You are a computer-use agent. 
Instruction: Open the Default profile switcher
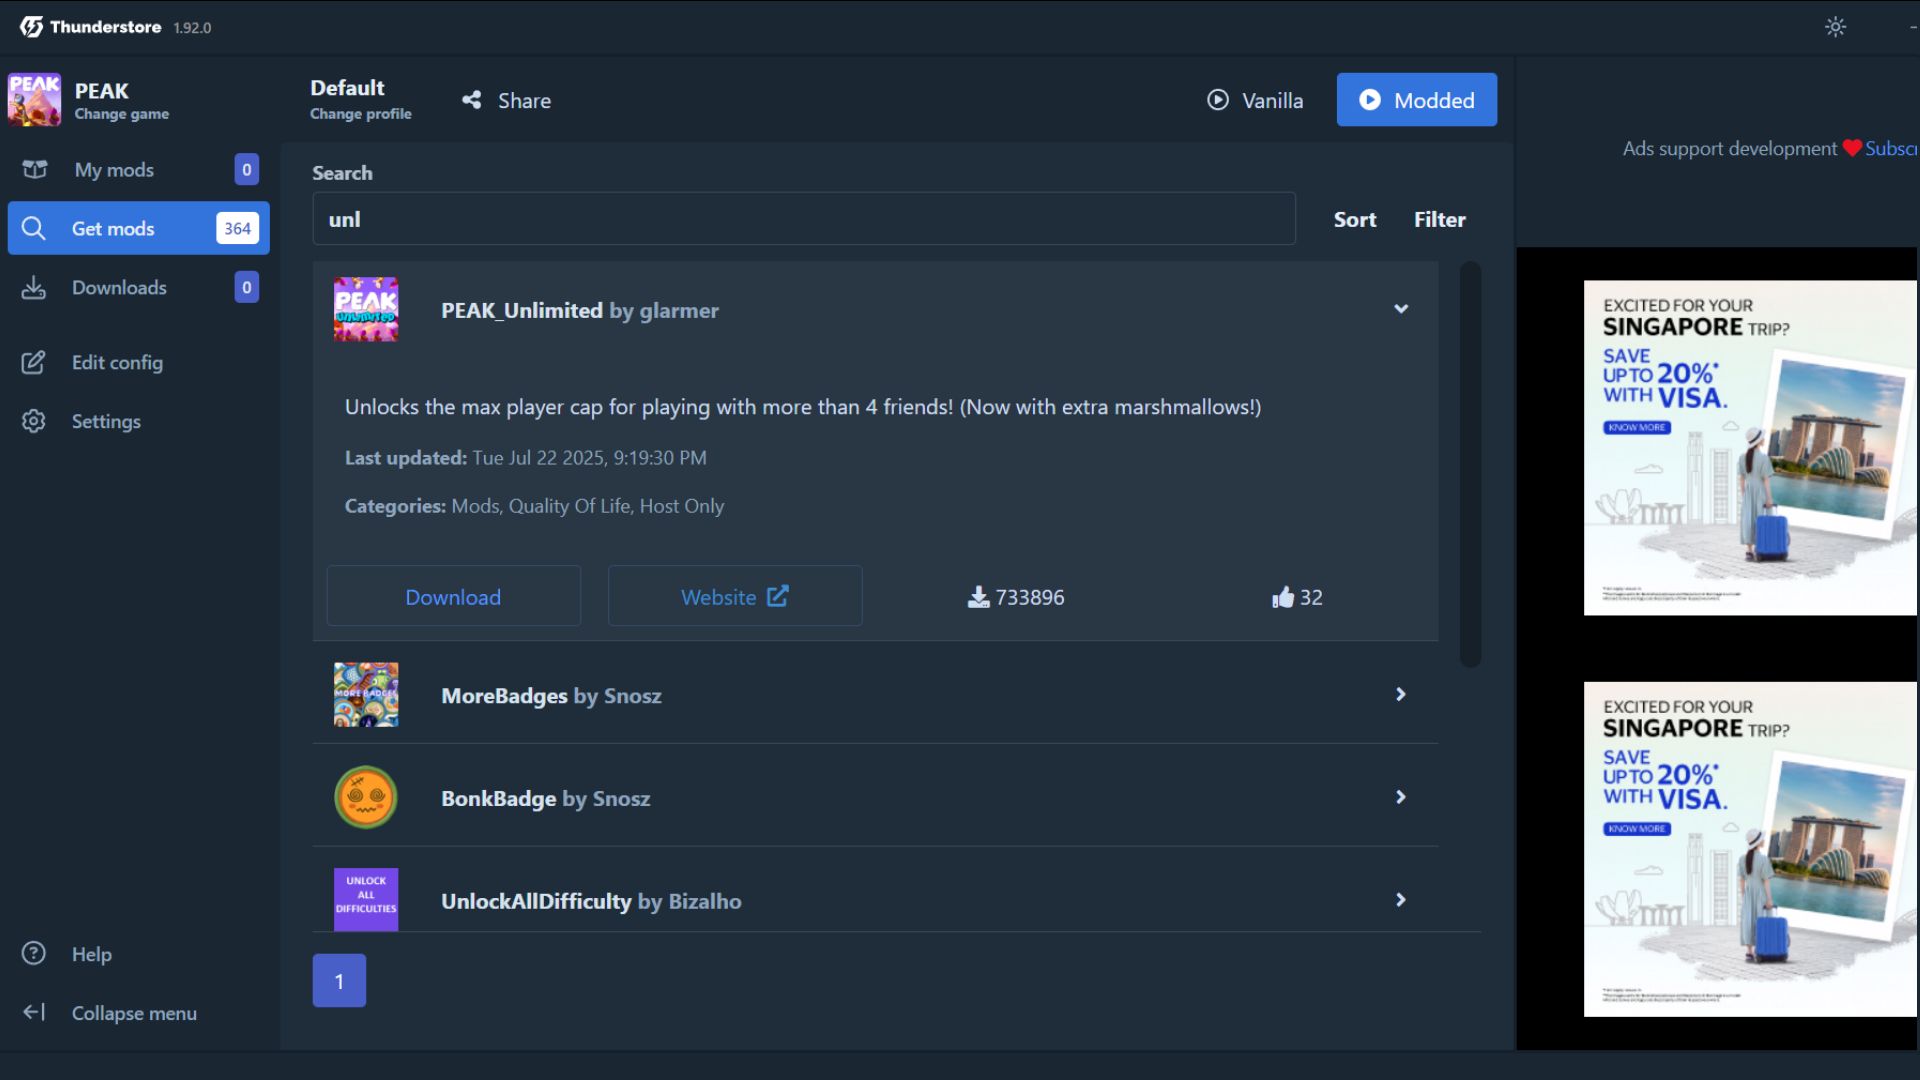[x=361, y=100]
